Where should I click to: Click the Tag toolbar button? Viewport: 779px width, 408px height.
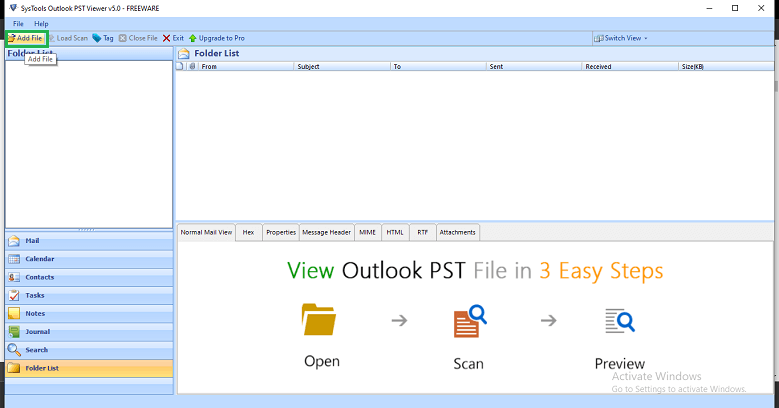pyautogui.click(x=103, y=38)
